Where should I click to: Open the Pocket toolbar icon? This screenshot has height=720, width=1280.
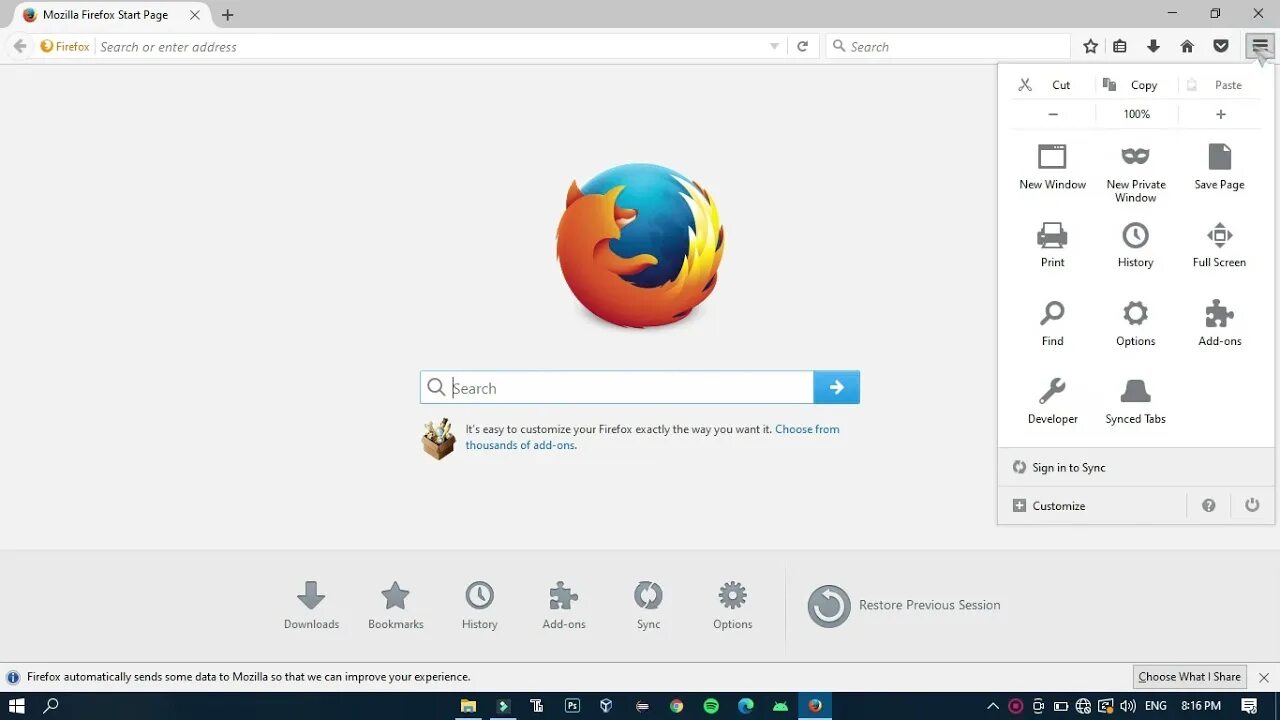[x=1220, y=46]
